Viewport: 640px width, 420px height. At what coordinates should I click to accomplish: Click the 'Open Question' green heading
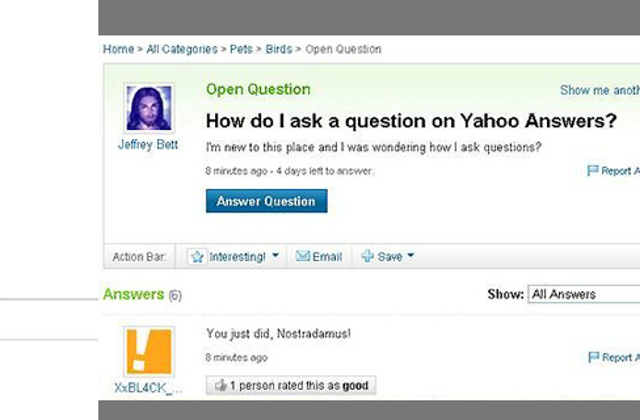tap(258, 89)
